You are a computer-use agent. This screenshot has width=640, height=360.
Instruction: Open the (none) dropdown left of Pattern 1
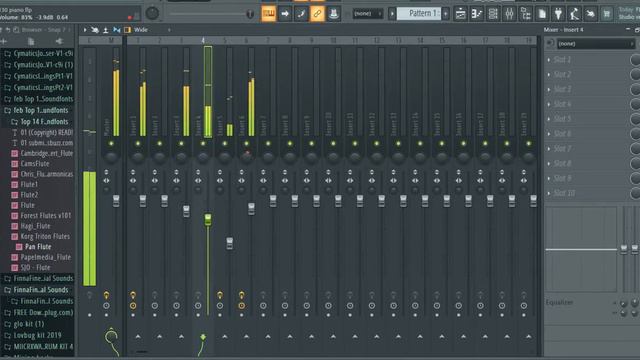tap(368, 13)
